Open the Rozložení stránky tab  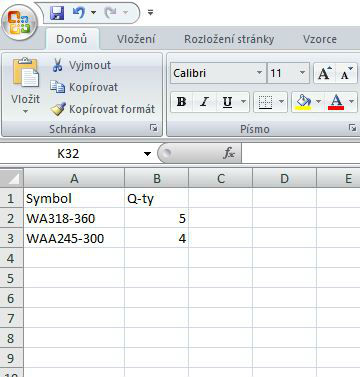(229, 39)
